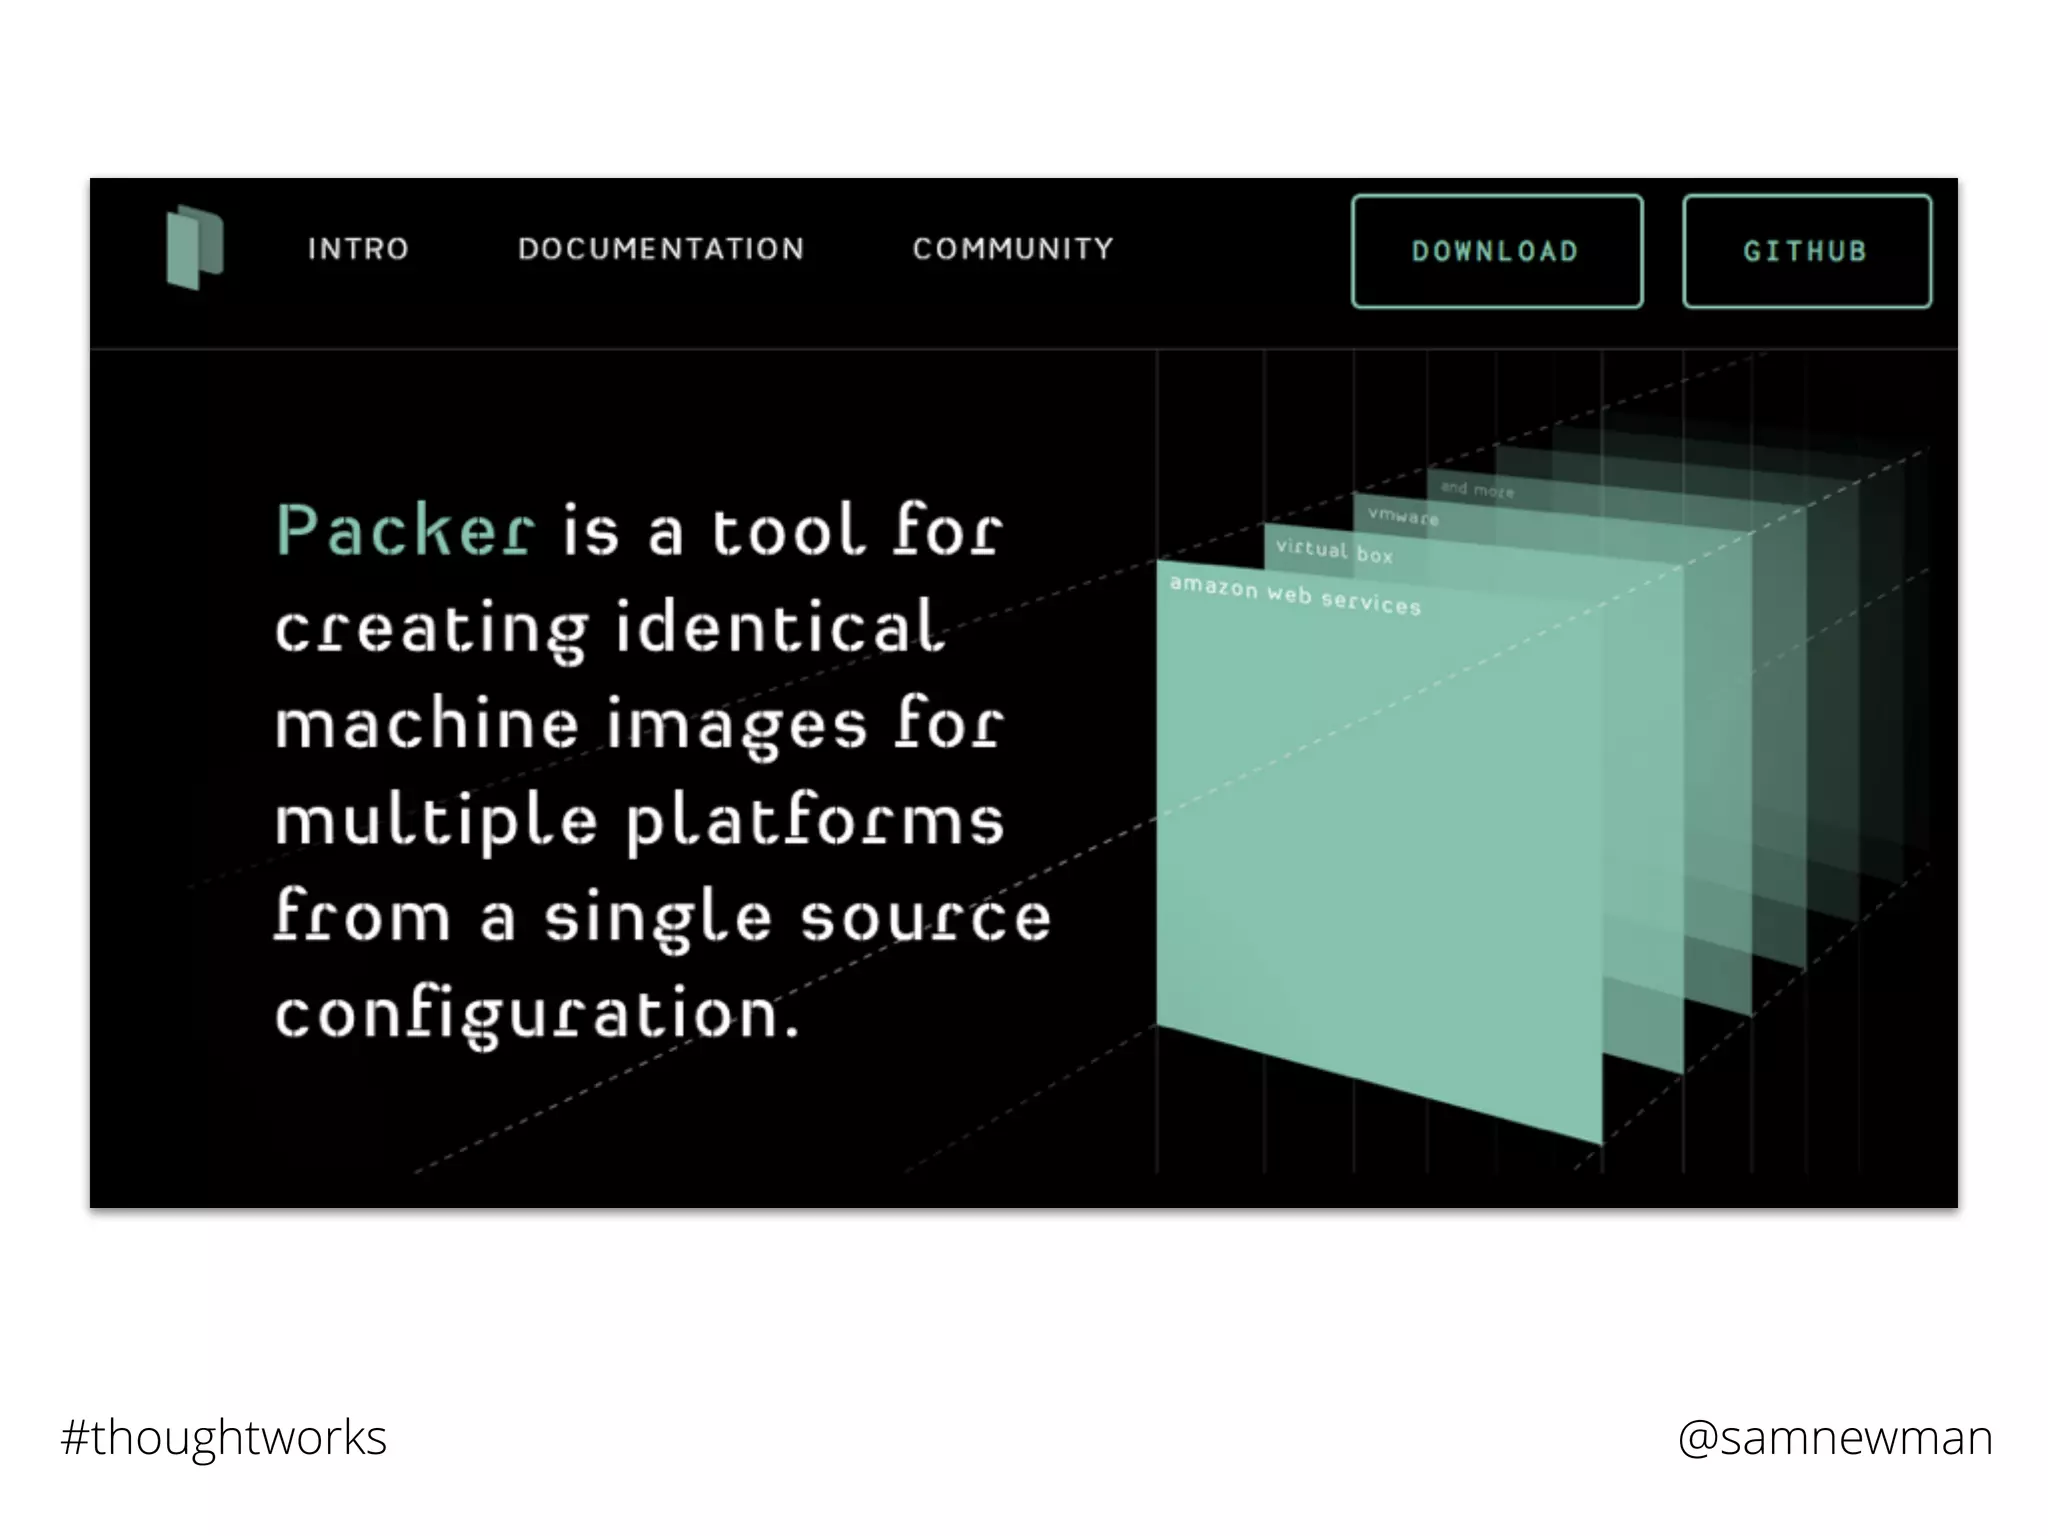This screenshot has height=1536, width=2048.
Task: Select the 'vmware' panel label
Action: pyautogui.click(x=1403, y=516)
